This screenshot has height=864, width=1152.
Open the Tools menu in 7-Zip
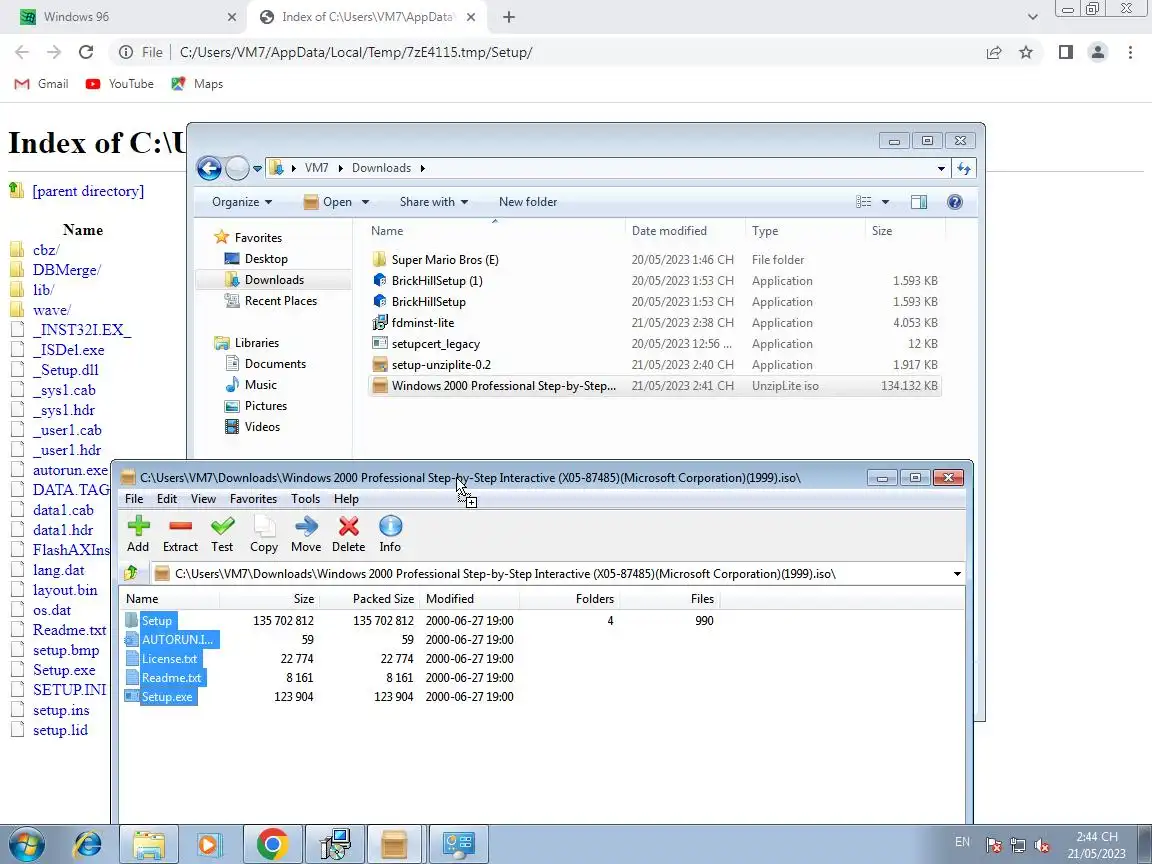pyautogui.click(x=305, y=499)
